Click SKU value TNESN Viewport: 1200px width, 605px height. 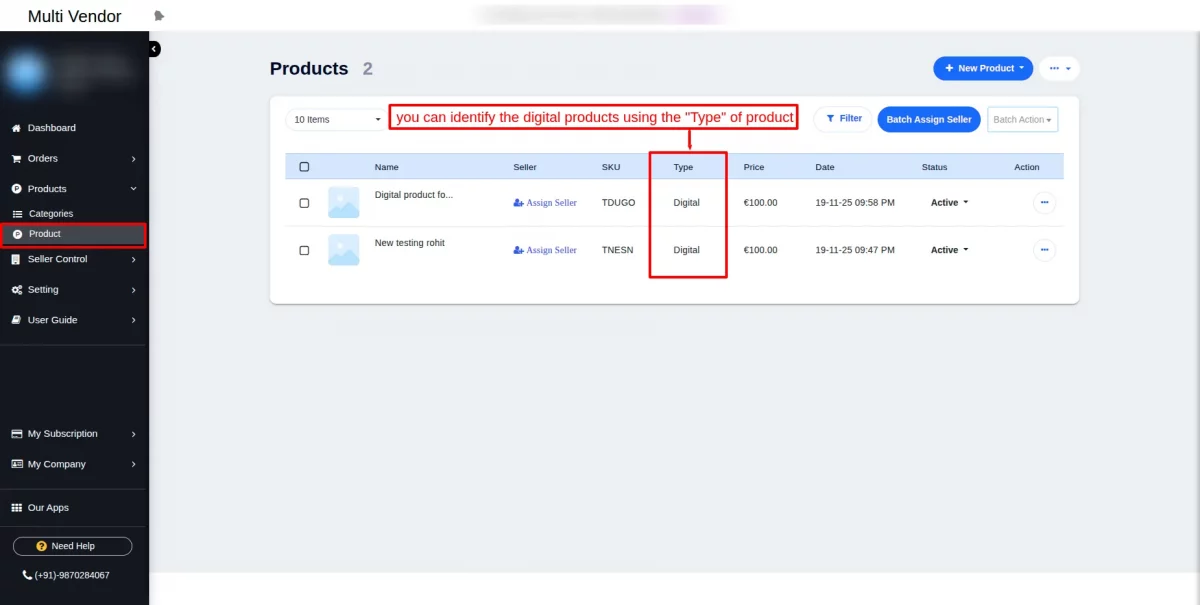coord(617,250)
